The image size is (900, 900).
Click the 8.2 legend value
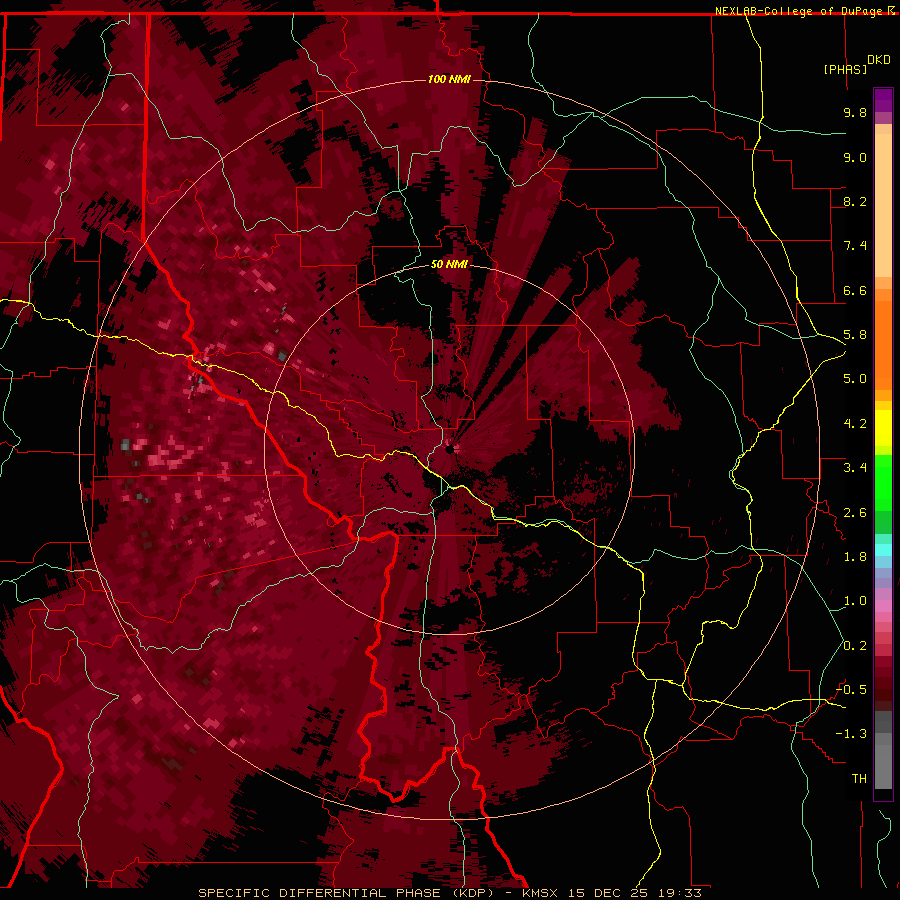click(855, 201)
